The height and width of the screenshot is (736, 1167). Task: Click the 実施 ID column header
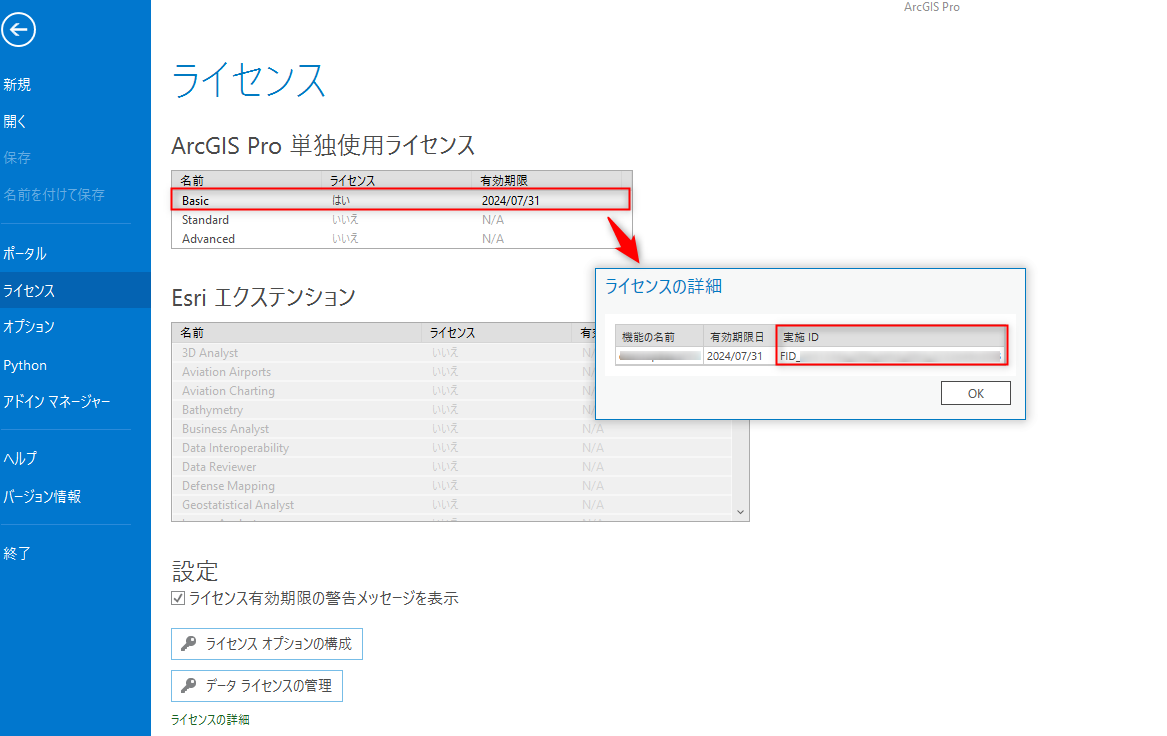(x=890, y=338)
